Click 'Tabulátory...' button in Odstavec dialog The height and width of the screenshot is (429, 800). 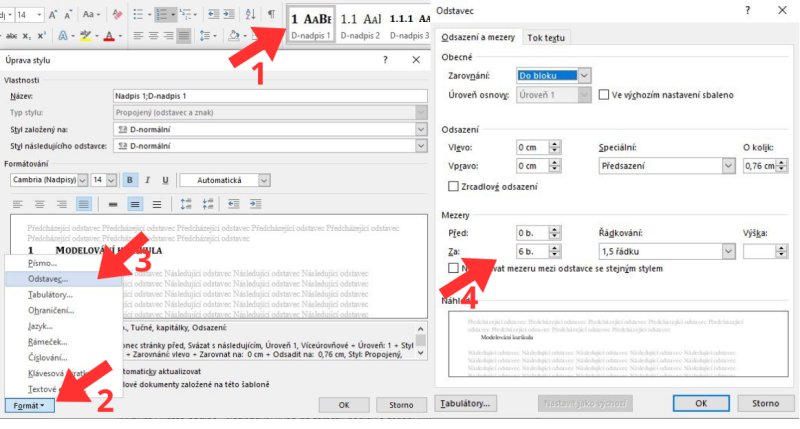[x=465, y=403]
